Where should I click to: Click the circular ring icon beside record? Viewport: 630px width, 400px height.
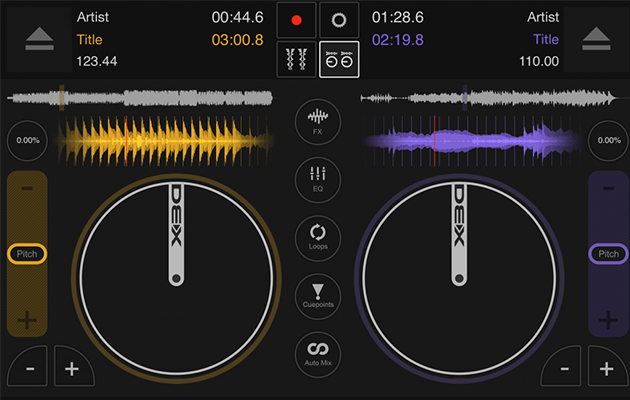click(338, 20)
